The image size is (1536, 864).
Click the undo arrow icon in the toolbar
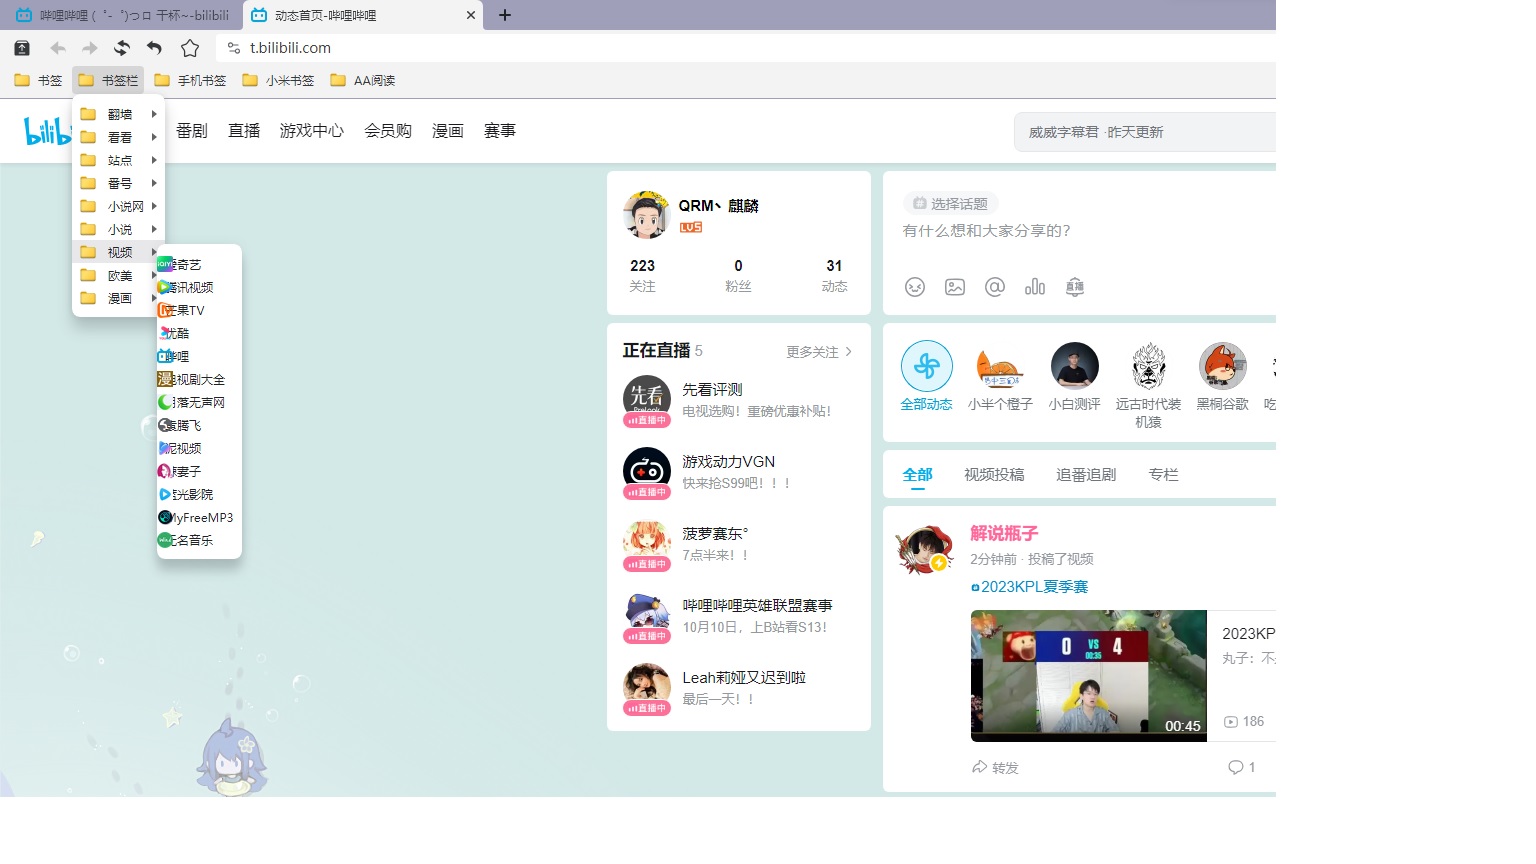point(154,48)
